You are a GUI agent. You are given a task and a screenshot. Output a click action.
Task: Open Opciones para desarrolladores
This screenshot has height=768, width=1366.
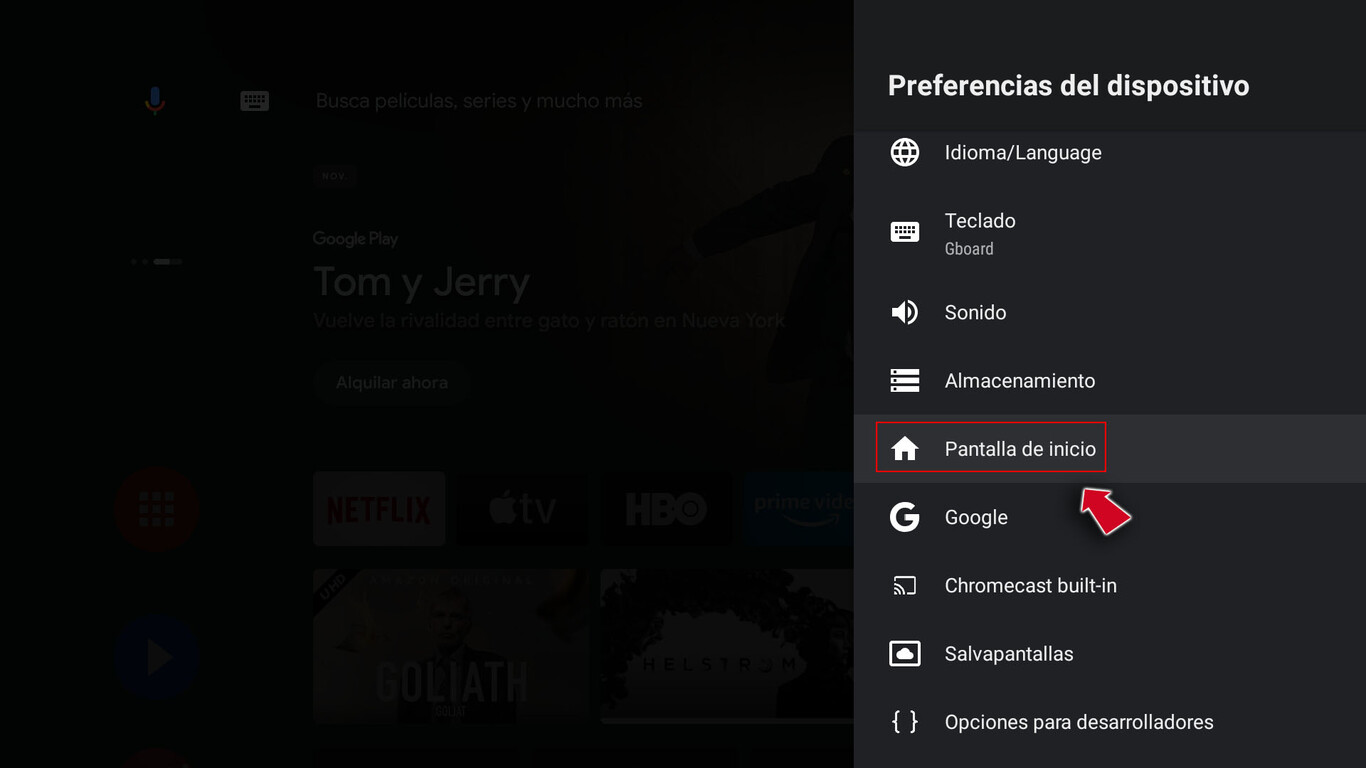click(x=1110, y=722)
